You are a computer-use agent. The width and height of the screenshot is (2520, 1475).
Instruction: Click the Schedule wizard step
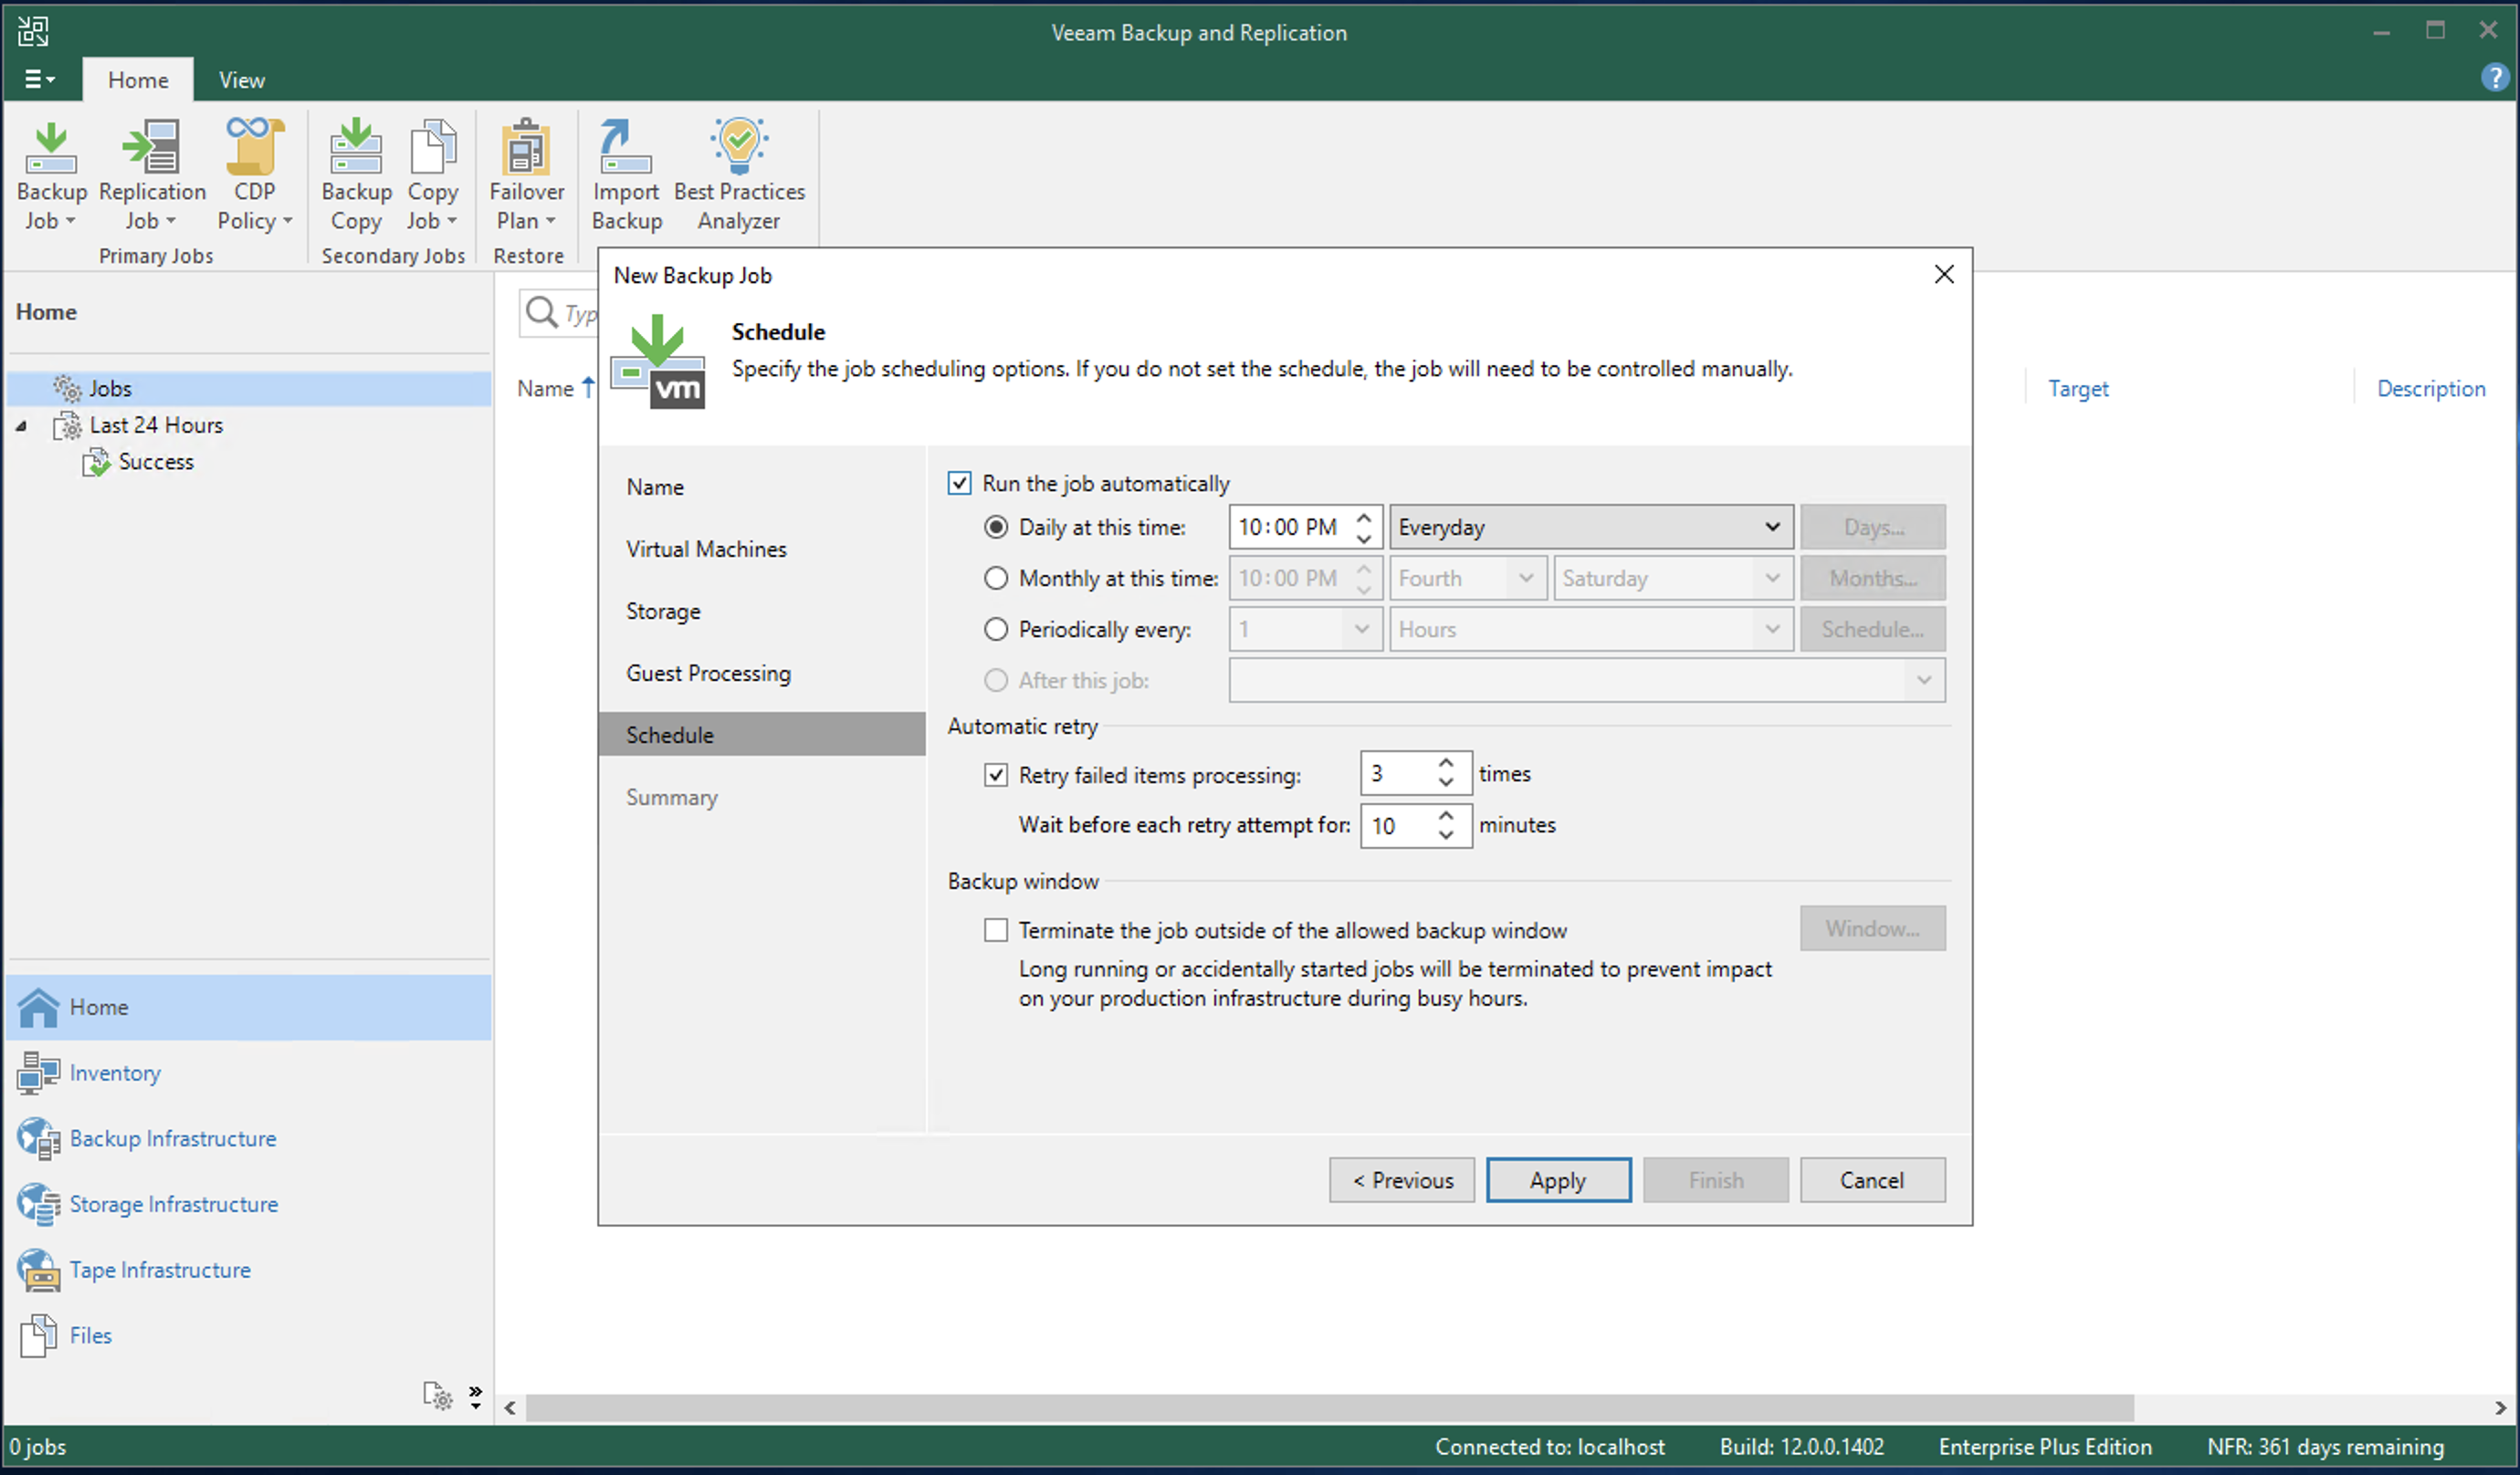point(762,735)
